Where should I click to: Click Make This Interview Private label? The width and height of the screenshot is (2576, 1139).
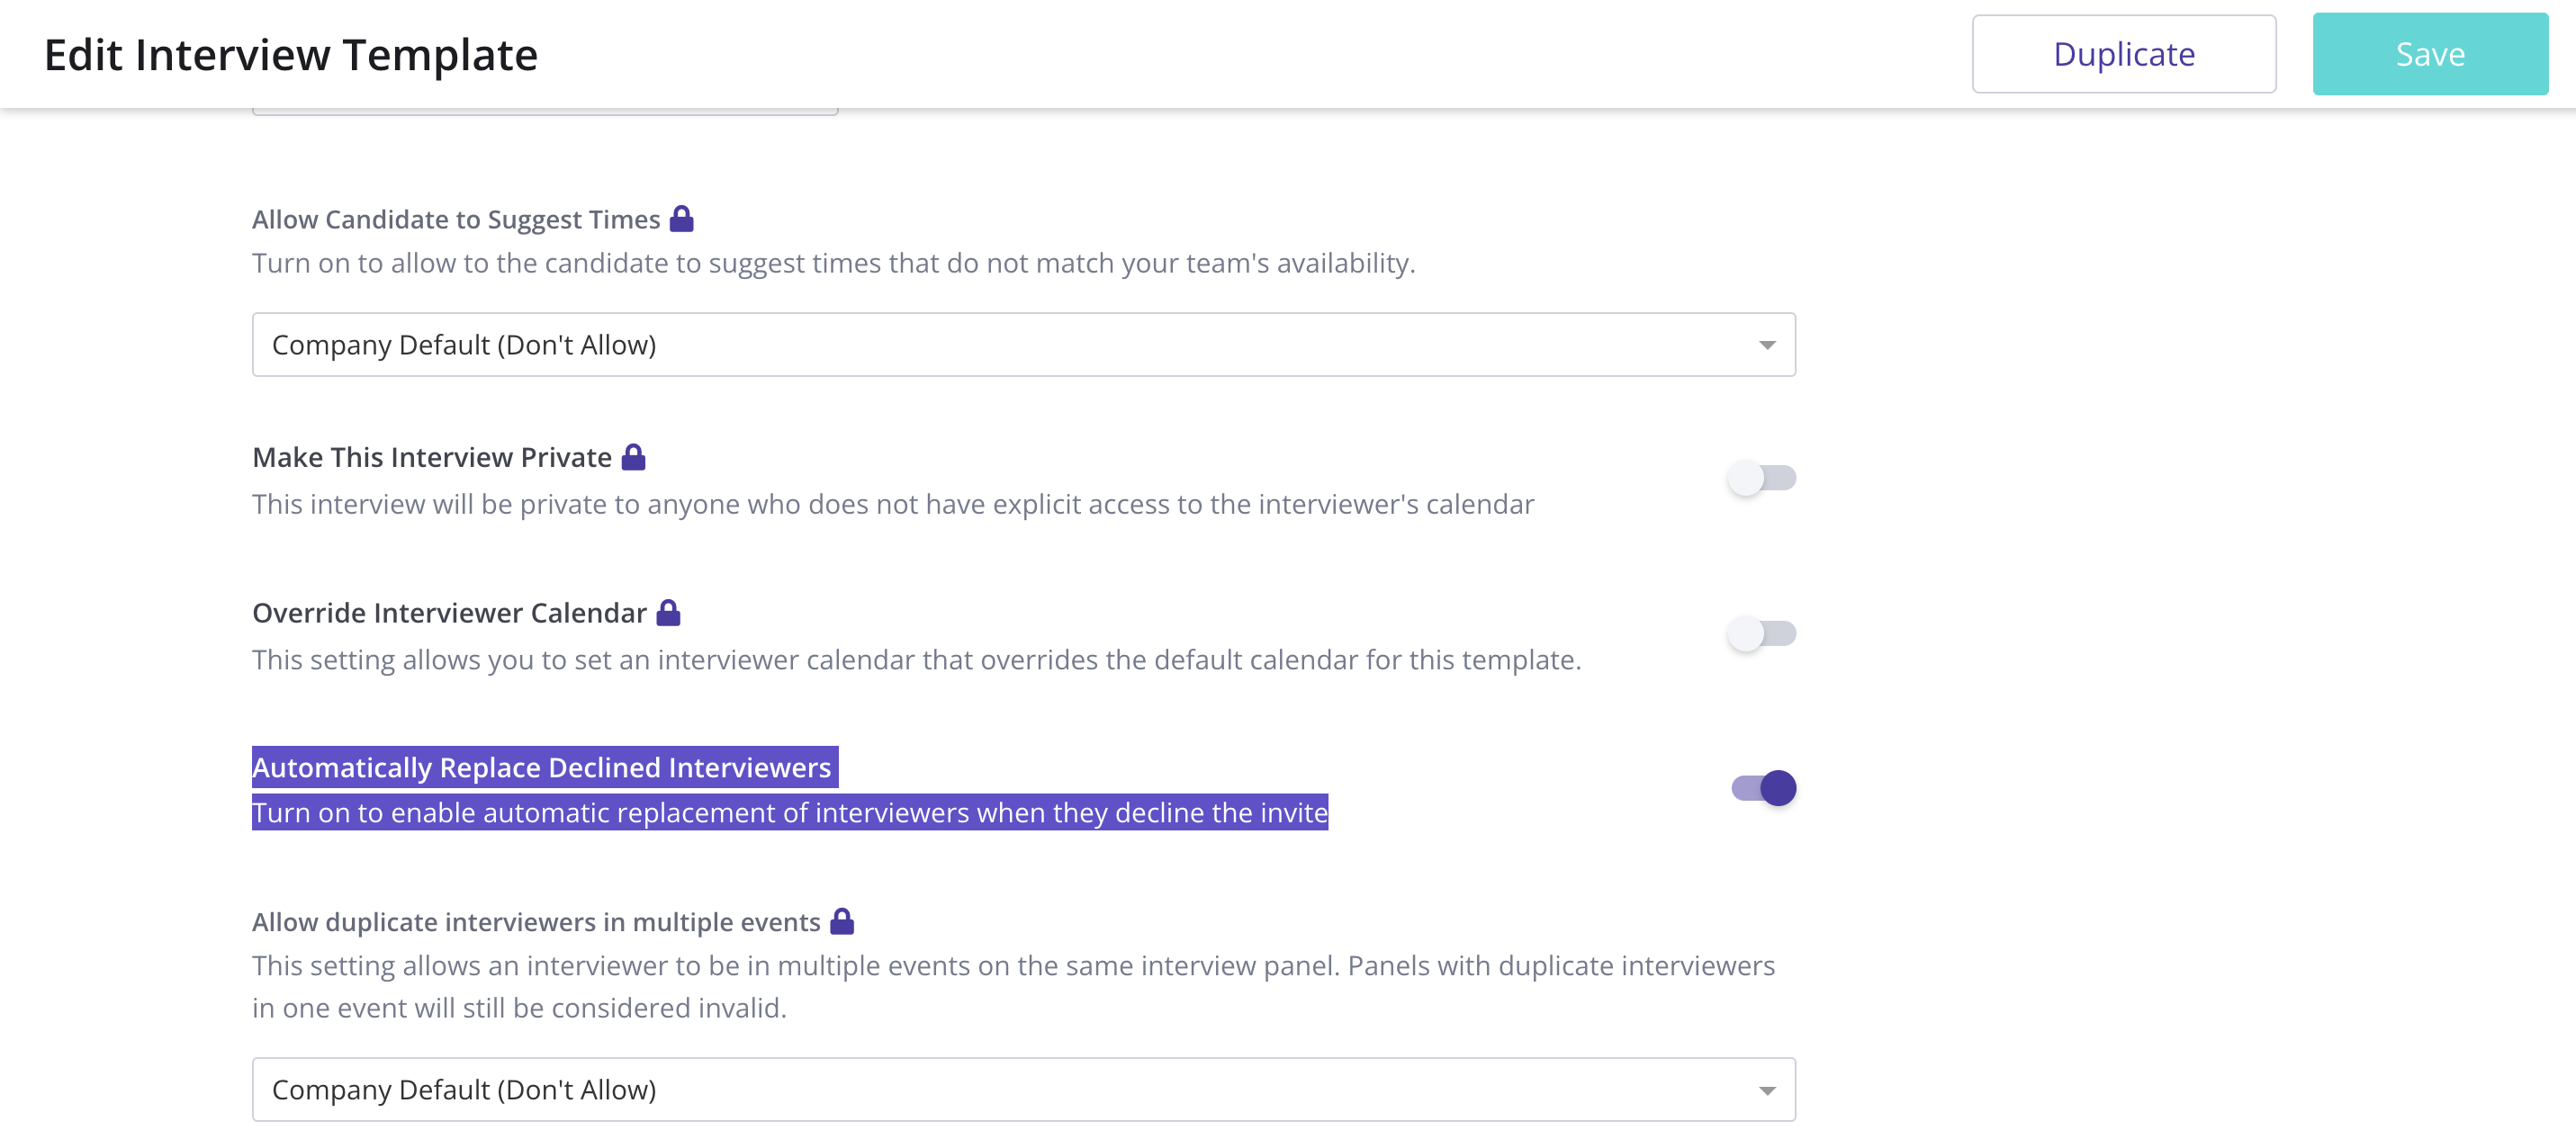pyautogui.click(x=431, y=458)
